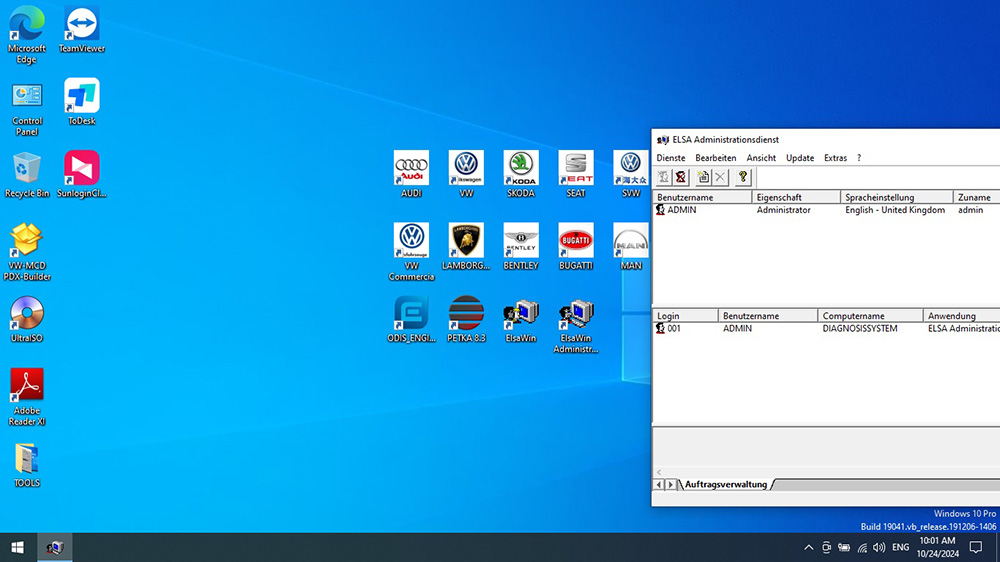Open the VW shortcut beside AUDI
The height and width of the screenshot is (562, 1000).
466,174
